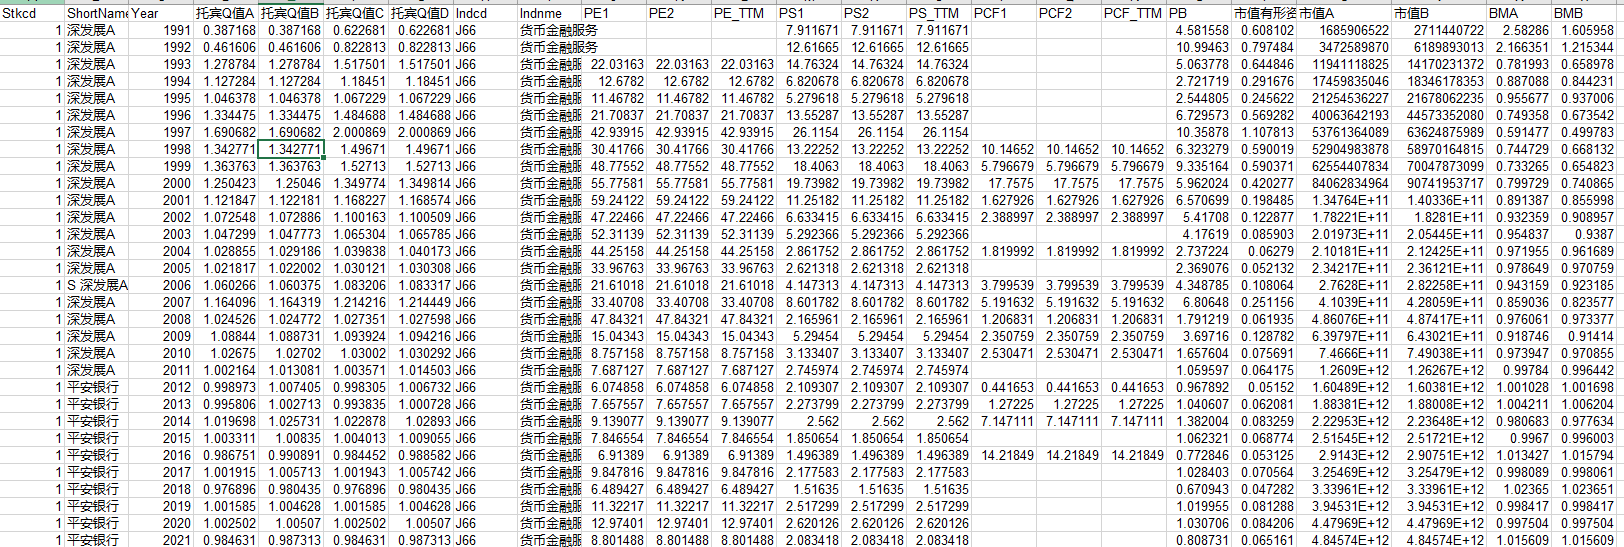Click the PB cell showing 0.670943
The image size is (1624, 547).
pyautogui.click(x=1199, y=489)
